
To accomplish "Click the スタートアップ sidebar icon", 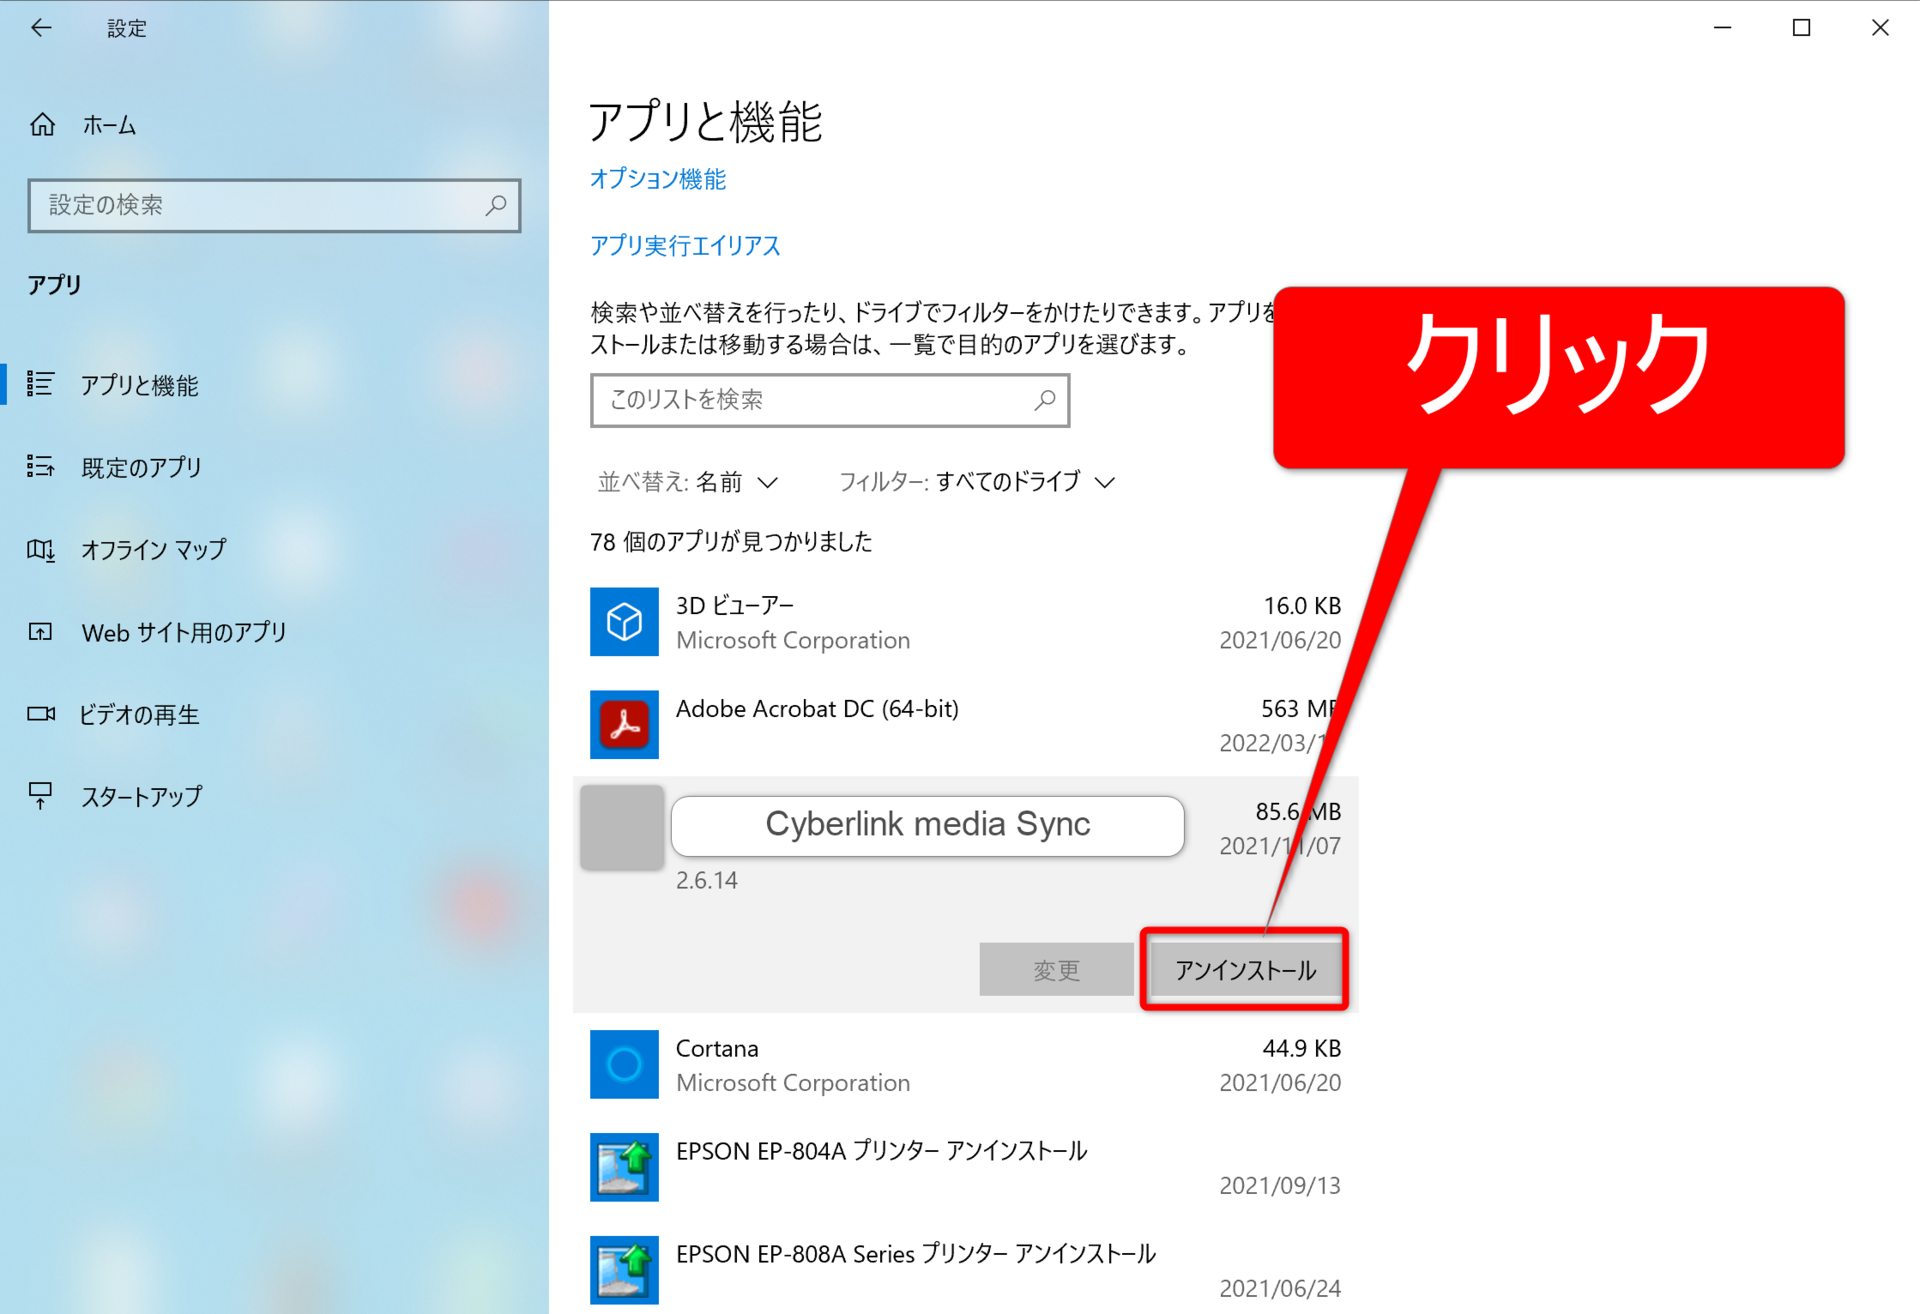I will [41, 796].
